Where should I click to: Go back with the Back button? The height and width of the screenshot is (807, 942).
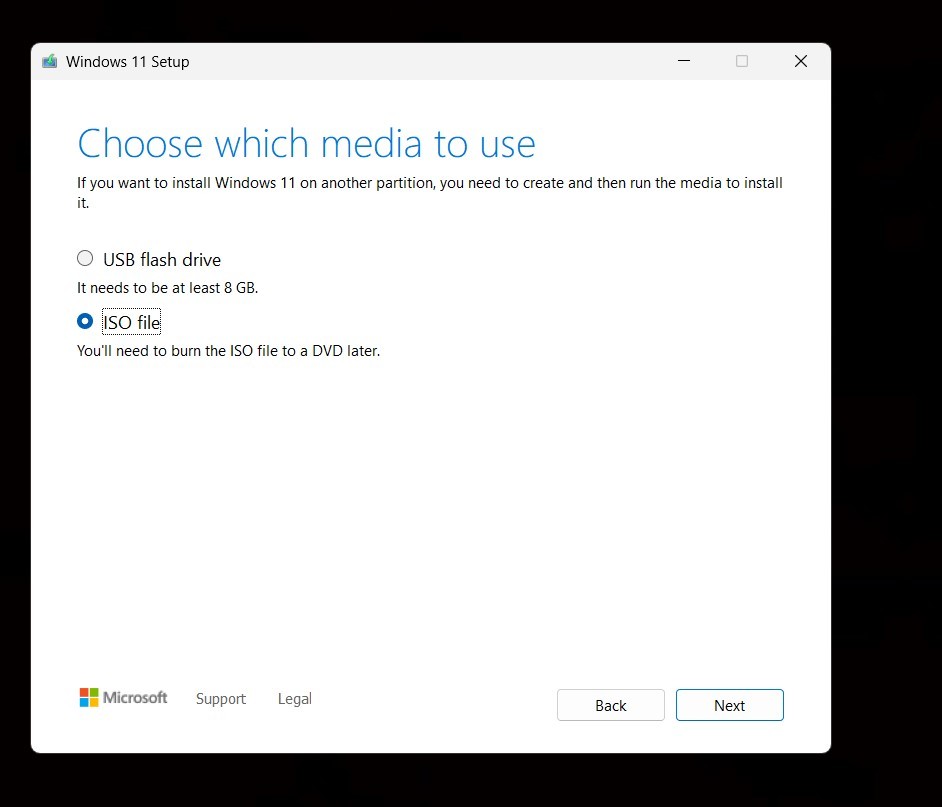610,705
